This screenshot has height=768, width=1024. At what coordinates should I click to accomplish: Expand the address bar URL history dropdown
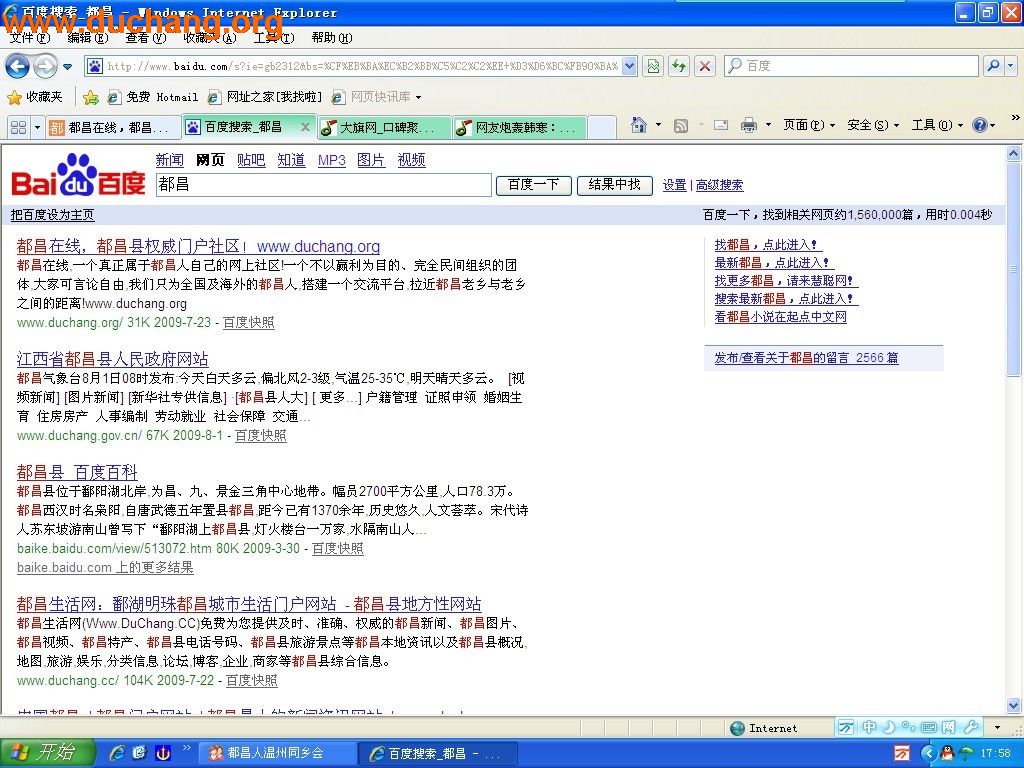tap(629, 66)
